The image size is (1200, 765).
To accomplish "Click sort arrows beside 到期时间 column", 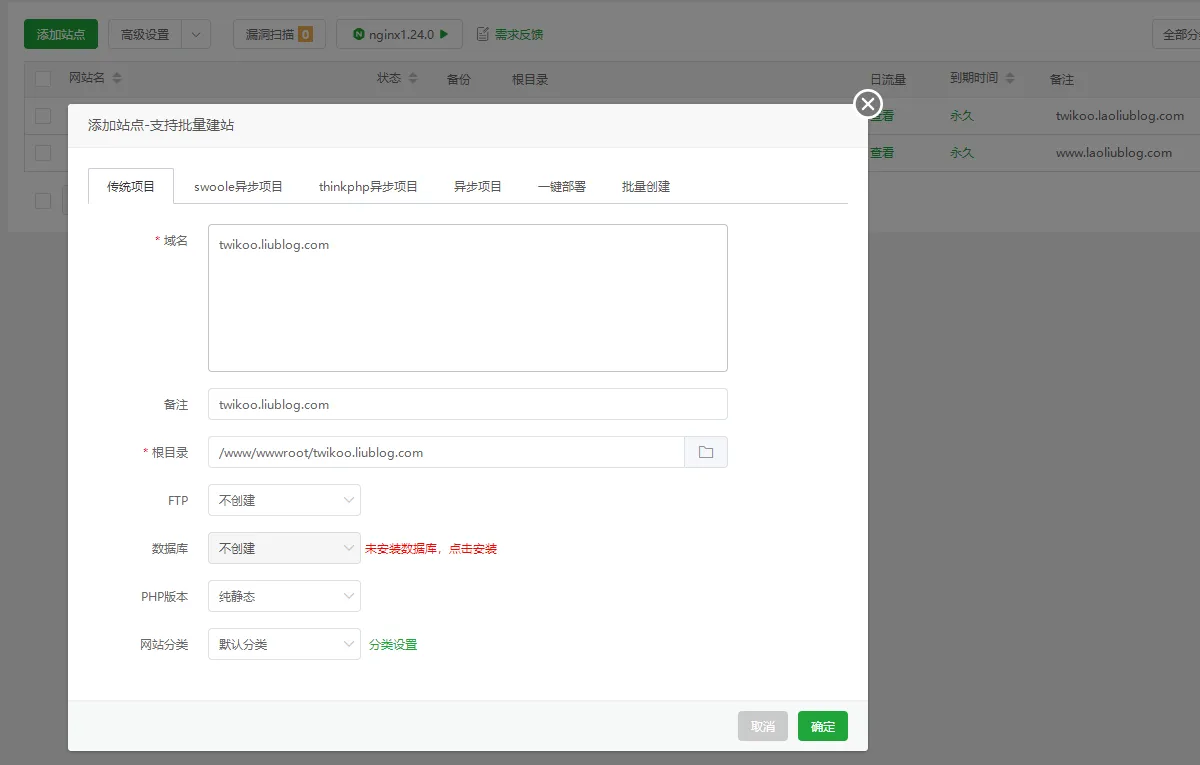I will coord(1010,79).
